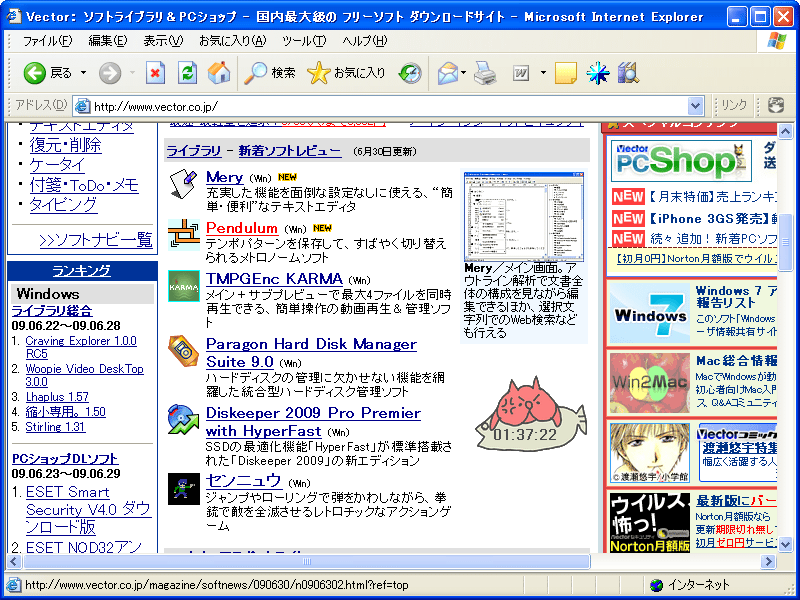The width and height of the screenshot is (800, 600).
Task: Click the Paragon Hard Disk Manager icon
Action: (184, 351)
